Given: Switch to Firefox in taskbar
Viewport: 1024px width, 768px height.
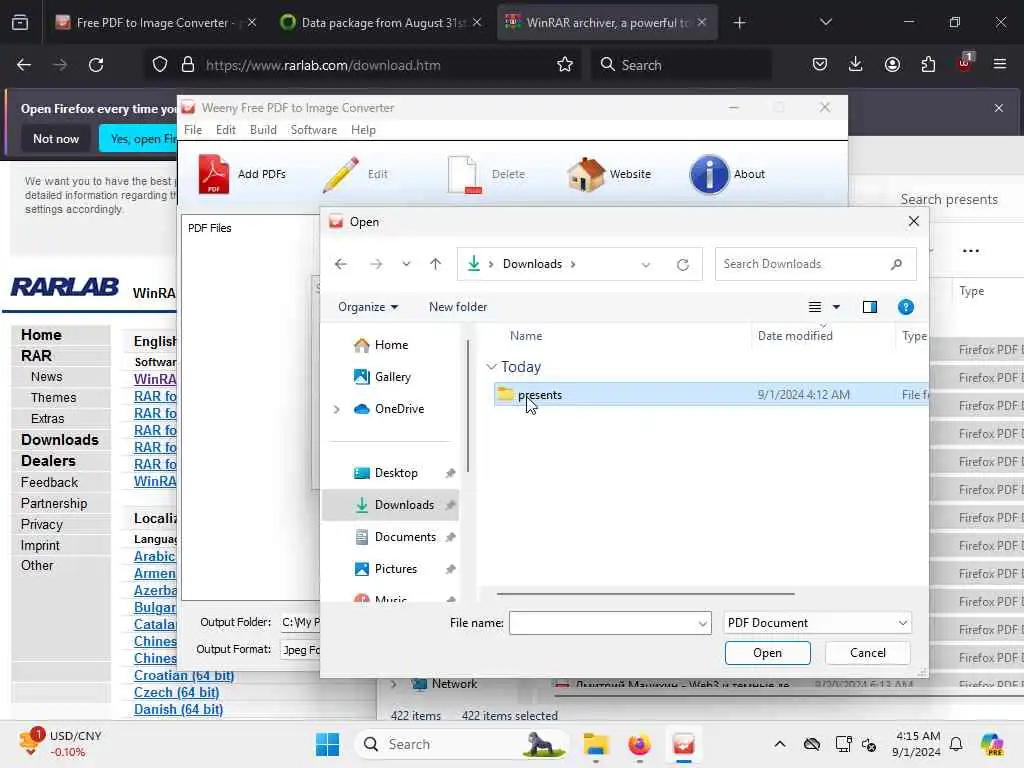Looking at the screenshot, I should coord(639,744).
